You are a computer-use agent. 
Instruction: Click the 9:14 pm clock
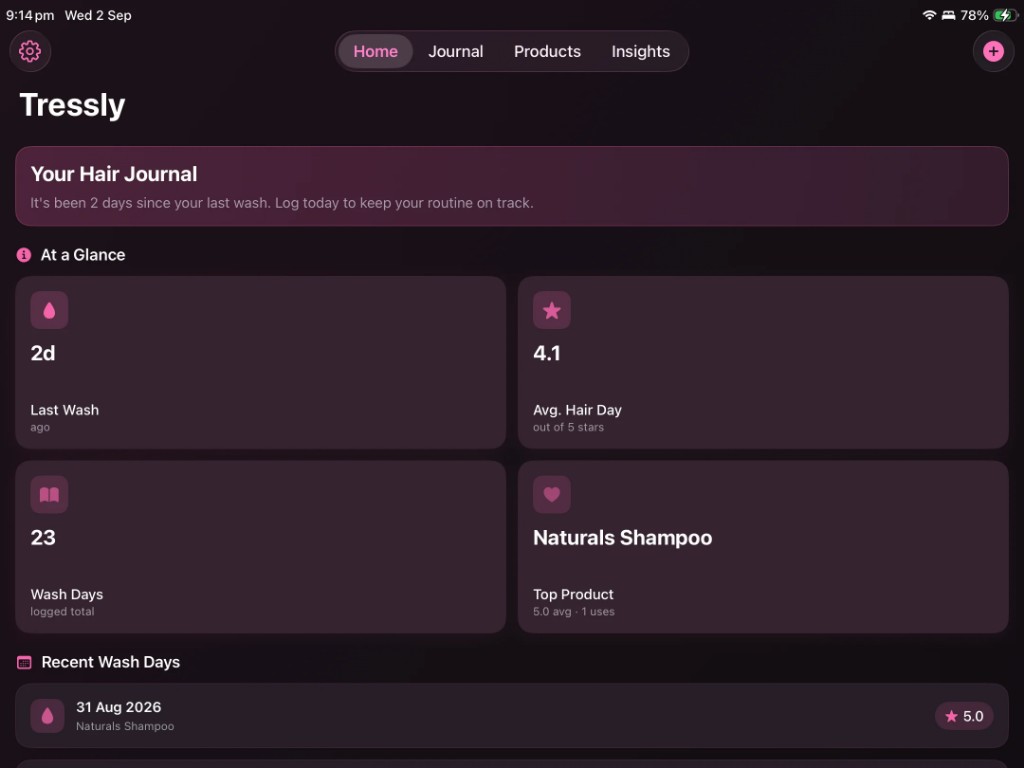click(30, 15)
